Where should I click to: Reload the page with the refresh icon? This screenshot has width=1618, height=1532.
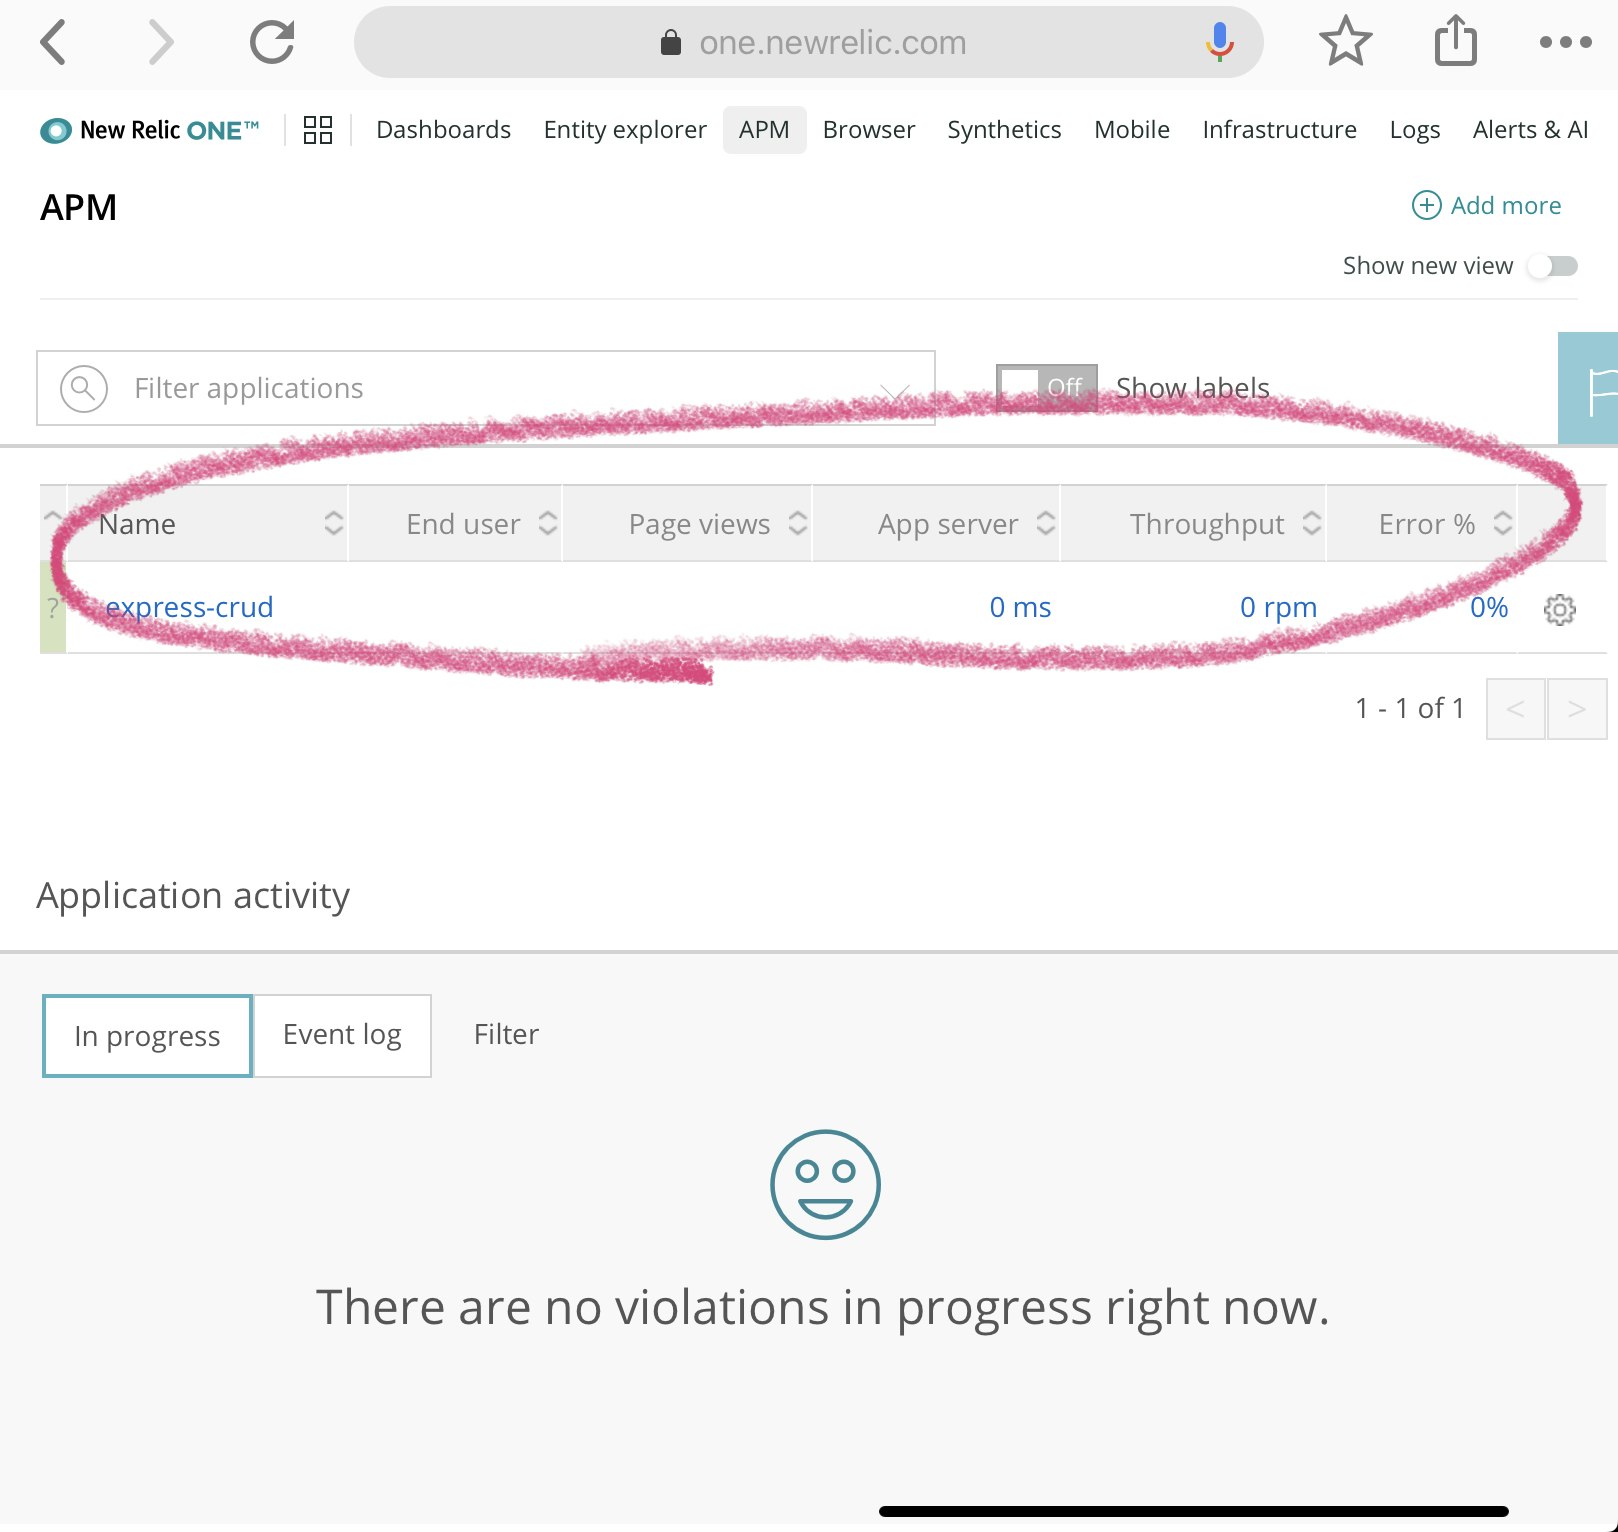(272, 42)
